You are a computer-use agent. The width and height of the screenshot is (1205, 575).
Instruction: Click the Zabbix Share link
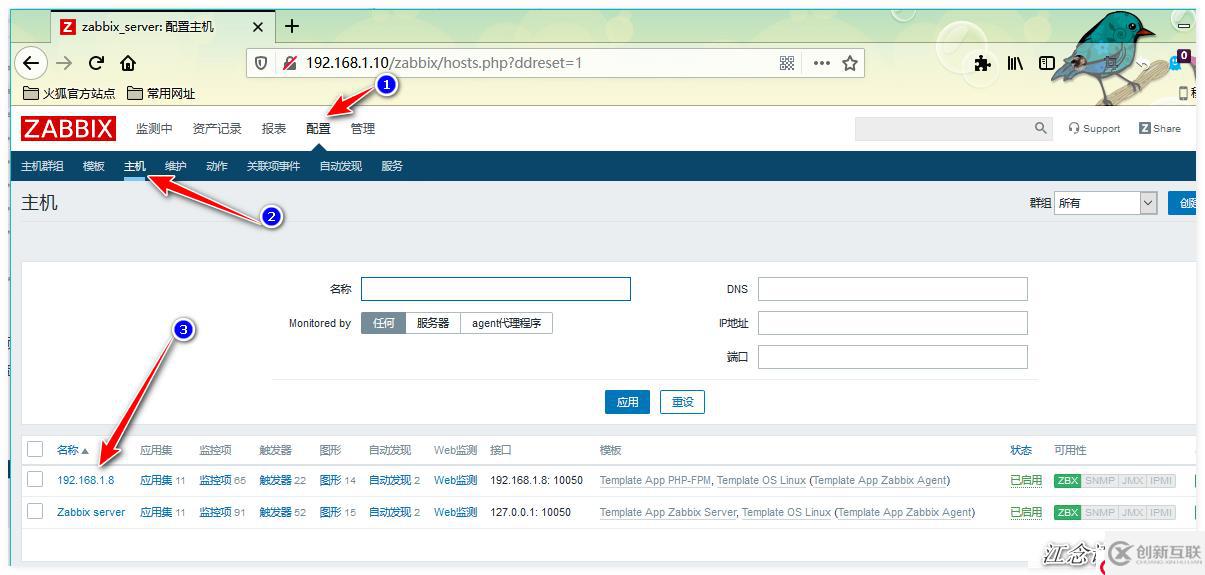[1159, 128]
